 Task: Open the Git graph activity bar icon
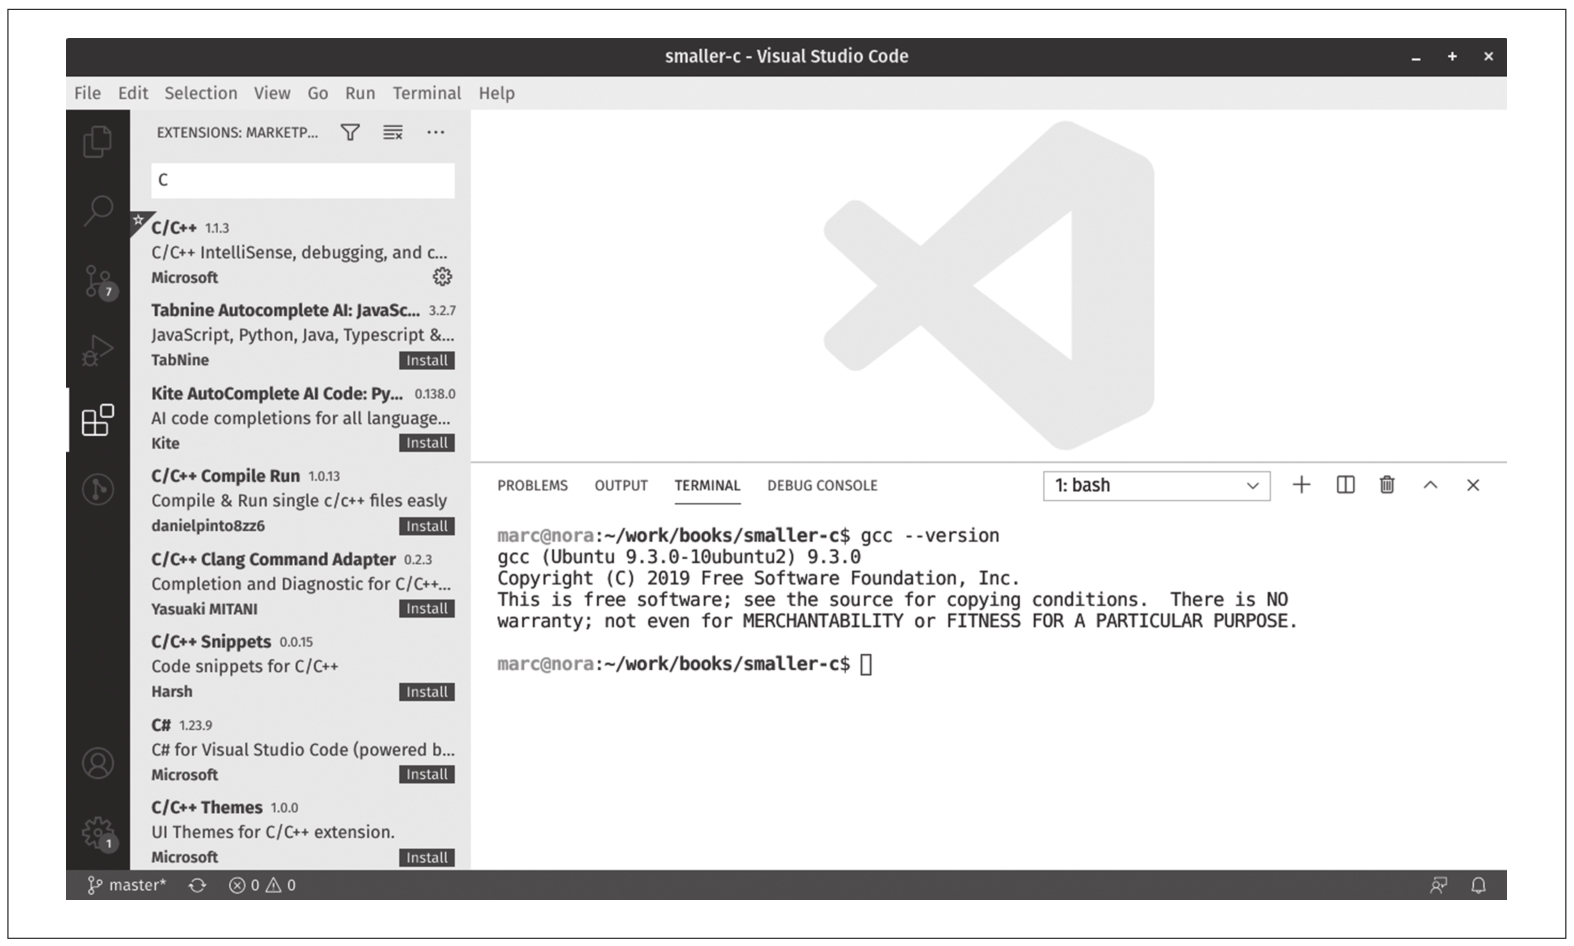pos(98,489)
